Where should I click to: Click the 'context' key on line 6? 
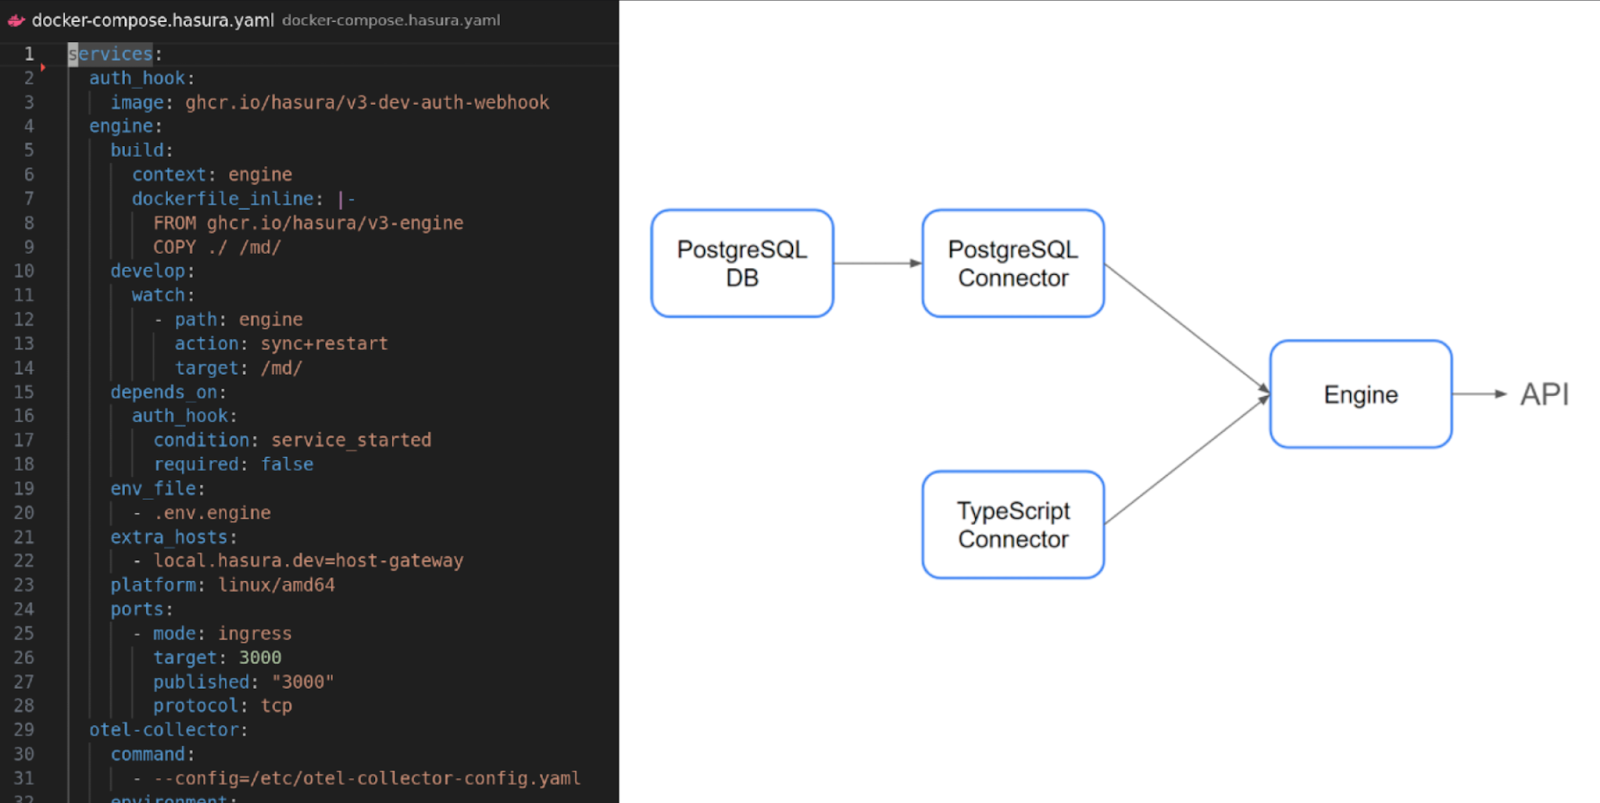click(169, 174)
